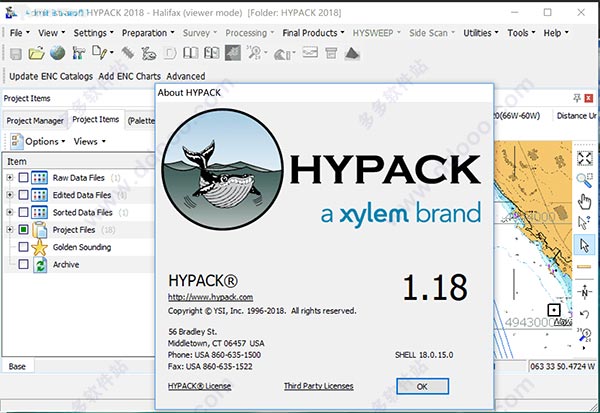Select the Golden Sounding tree item

[82, 247]
